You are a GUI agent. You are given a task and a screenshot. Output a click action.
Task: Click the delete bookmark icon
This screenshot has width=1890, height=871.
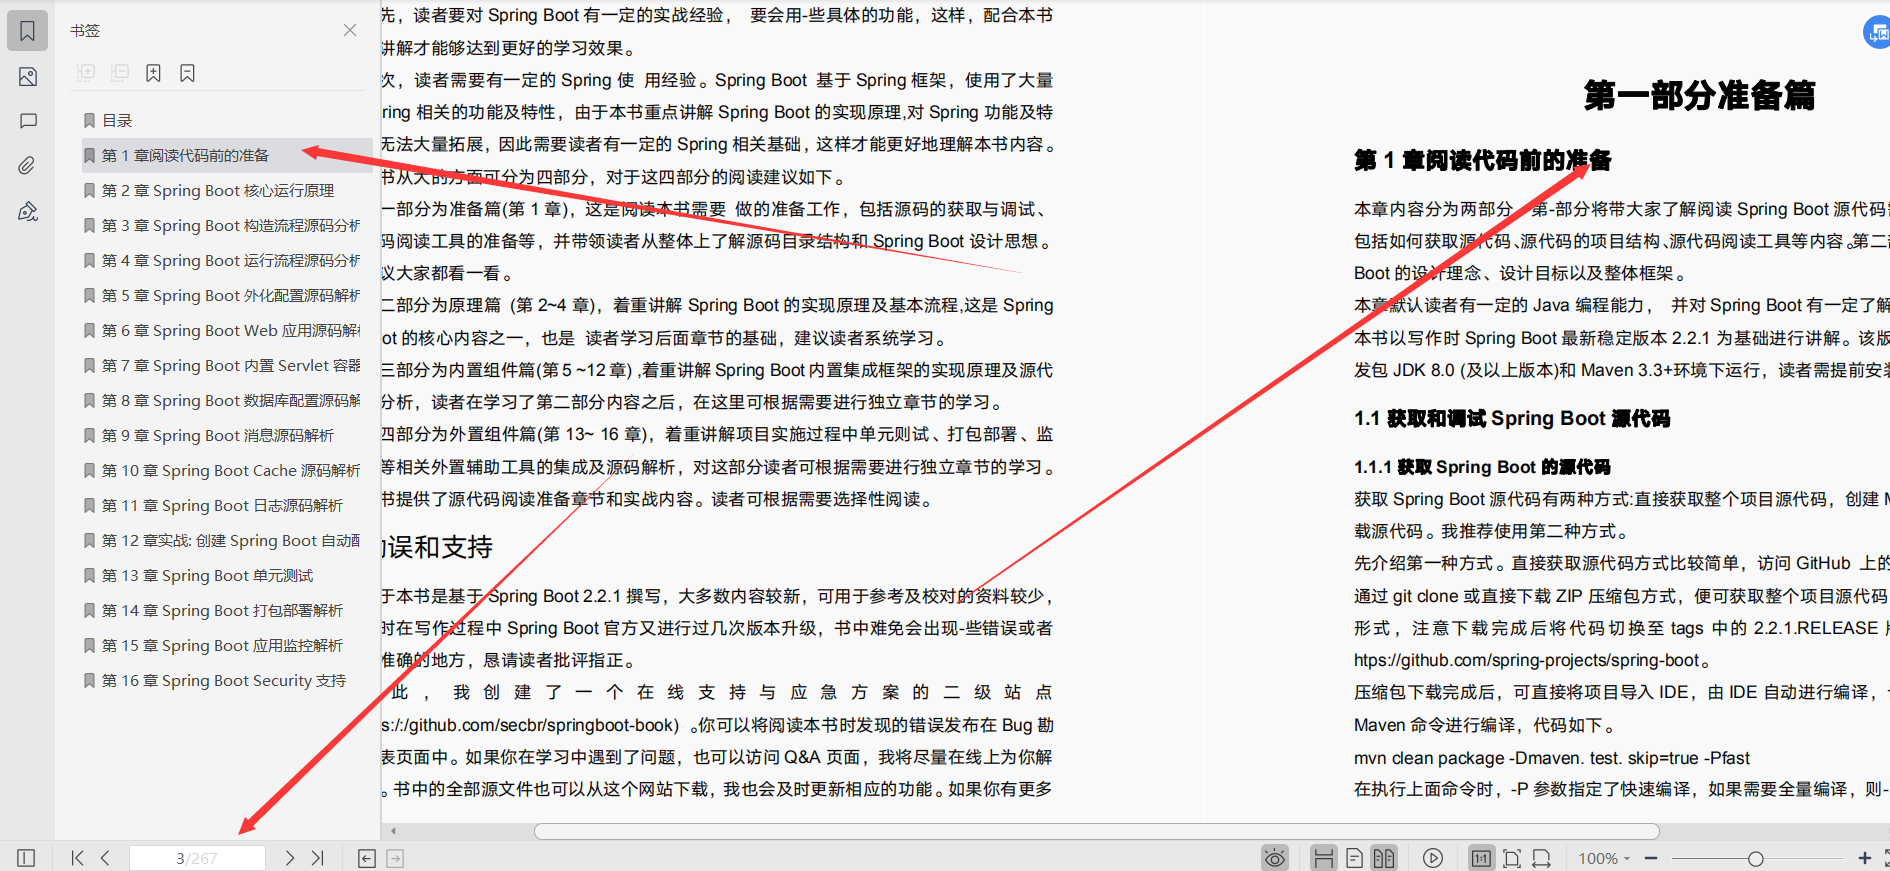tap(187, 73)
